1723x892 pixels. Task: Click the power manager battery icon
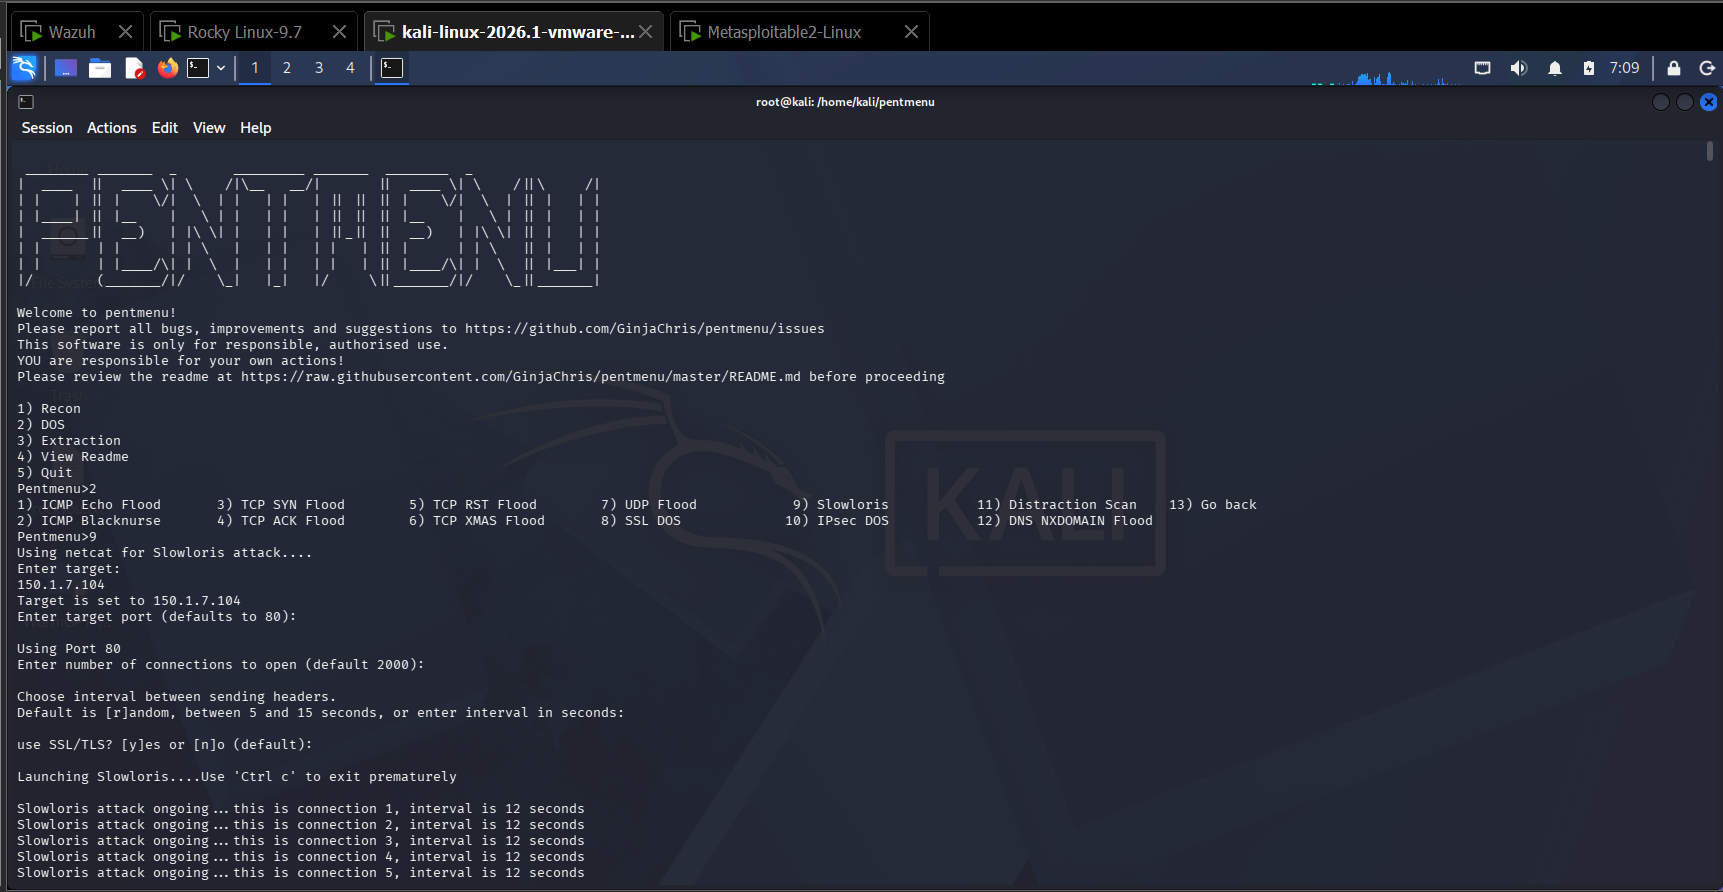click(1589, 68)
